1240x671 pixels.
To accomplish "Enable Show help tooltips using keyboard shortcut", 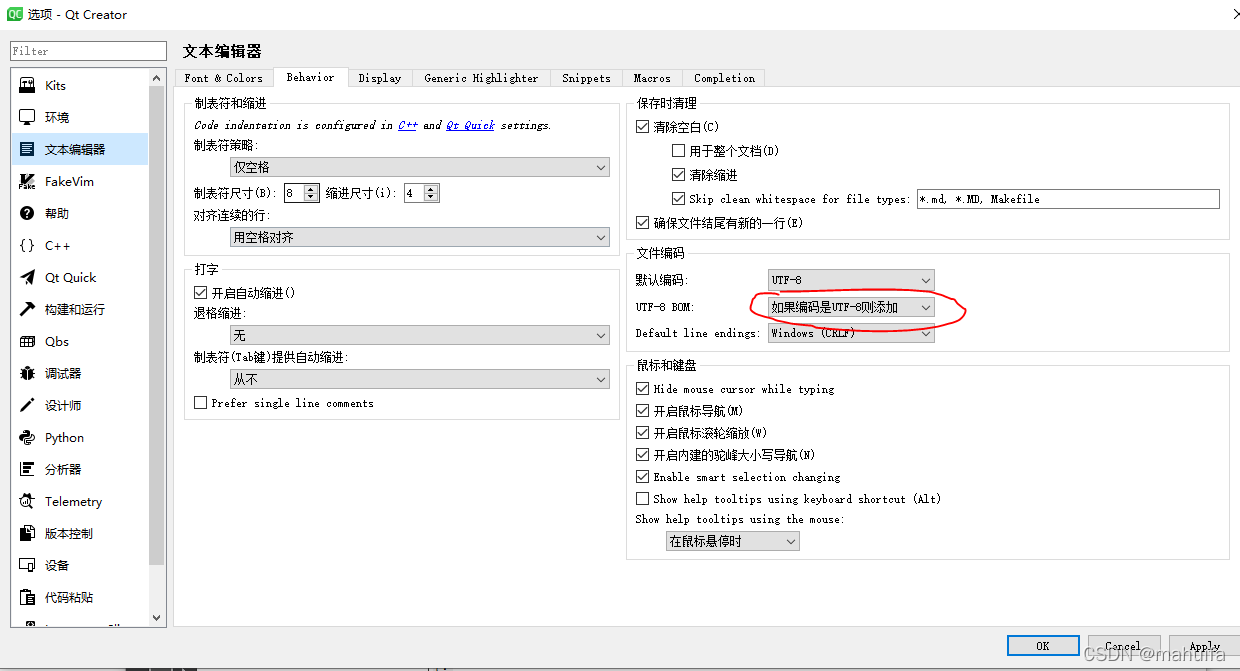I will click(643, 499).
